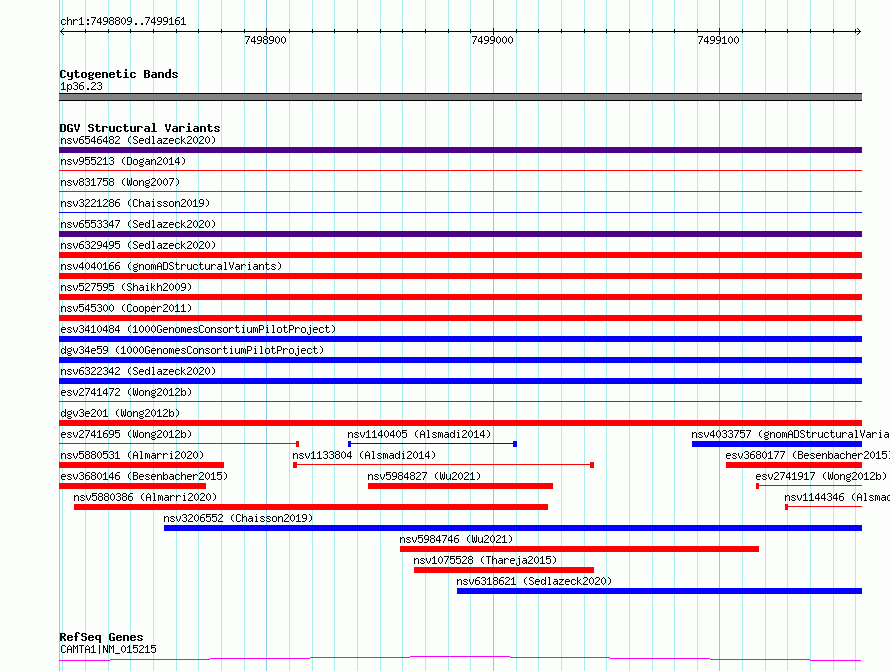Click the nsv3221286 (Chaisson2019) label
Image resolution: width=890 pixels, height=671 pixels.
click(x=135, y=203)
